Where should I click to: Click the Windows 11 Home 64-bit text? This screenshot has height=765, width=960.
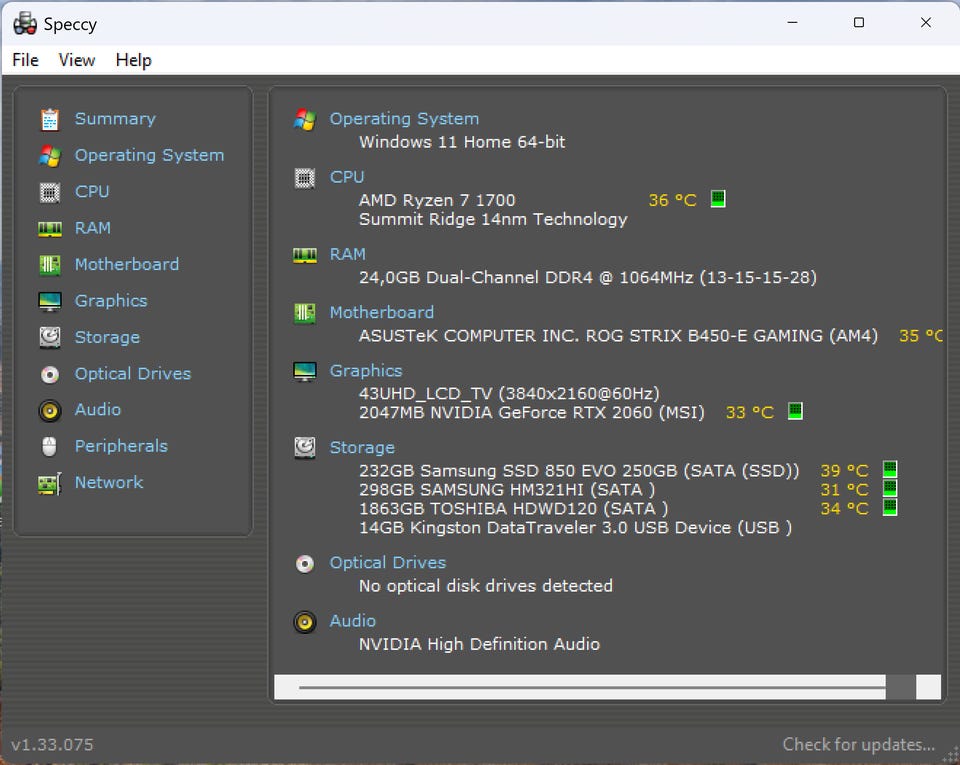pos(462,142)
